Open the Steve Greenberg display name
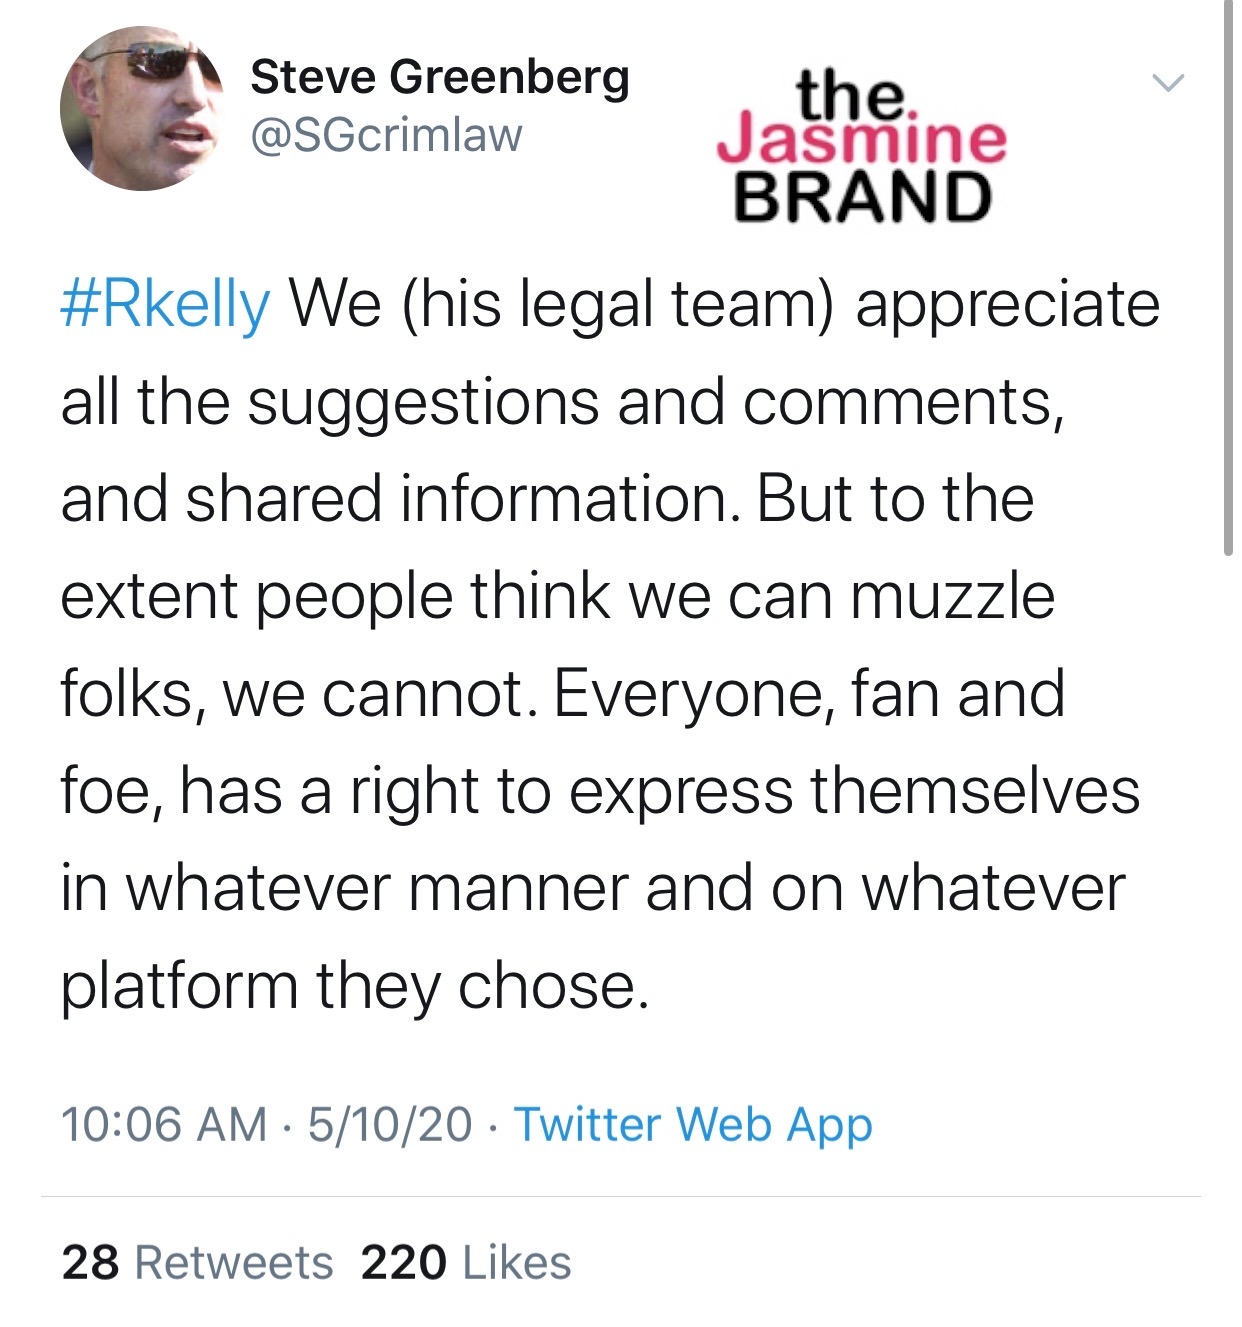This screenshot has height=1327, width=1242. point(439,78)
